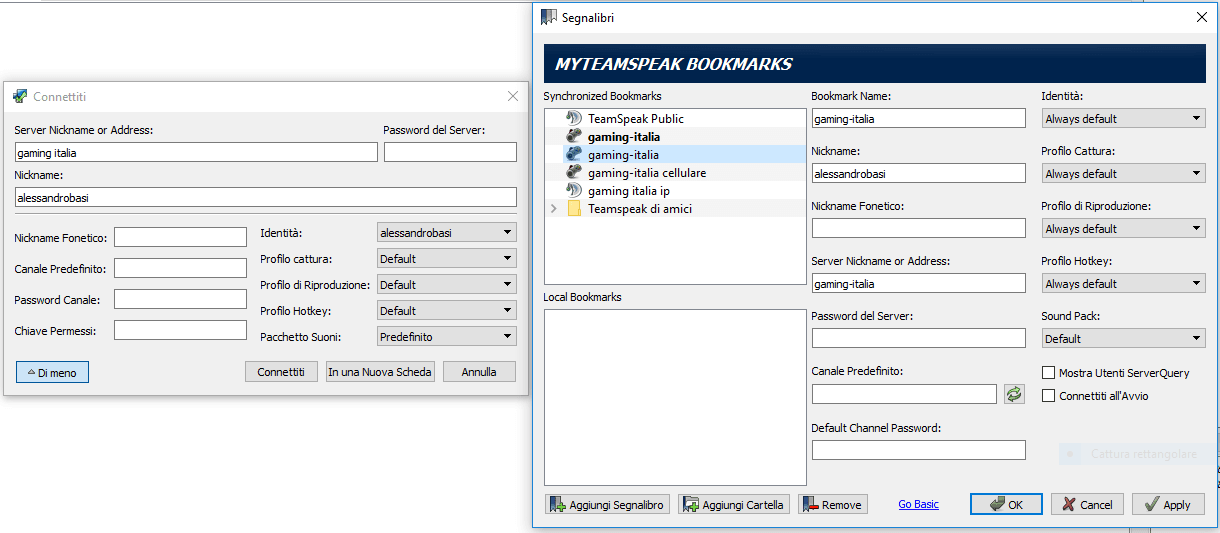1220x533 pixels.
Task: Apply bookmark changes
Action: (x=1168, y=504)
